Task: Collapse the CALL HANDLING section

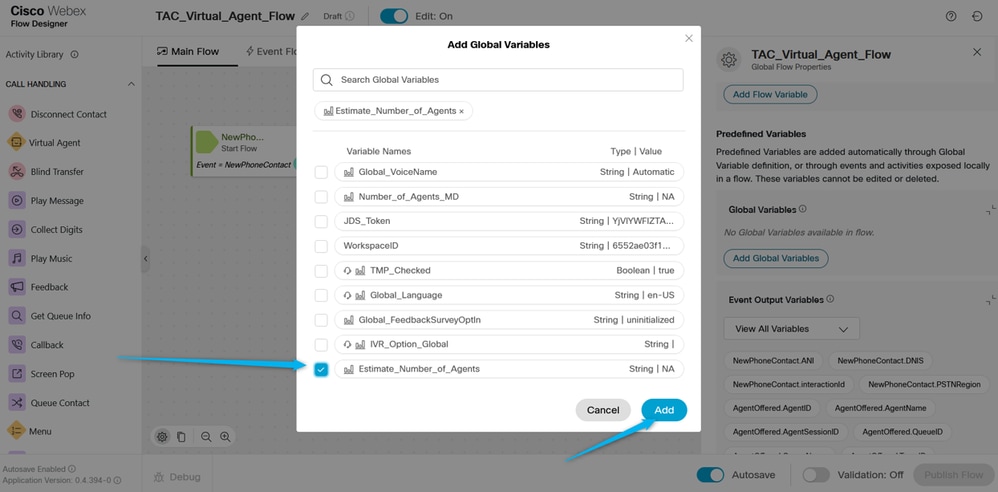Action: pos(131,84)
